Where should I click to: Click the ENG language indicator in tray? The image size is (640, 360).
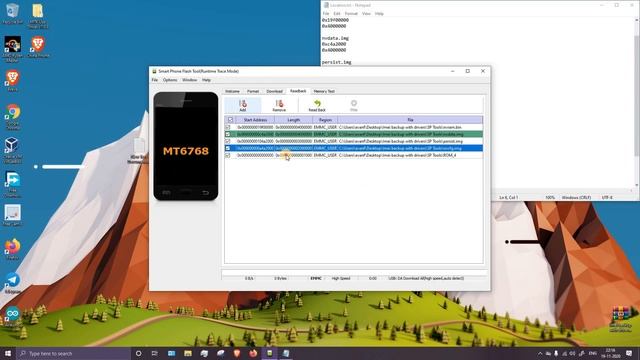(593, 353)
